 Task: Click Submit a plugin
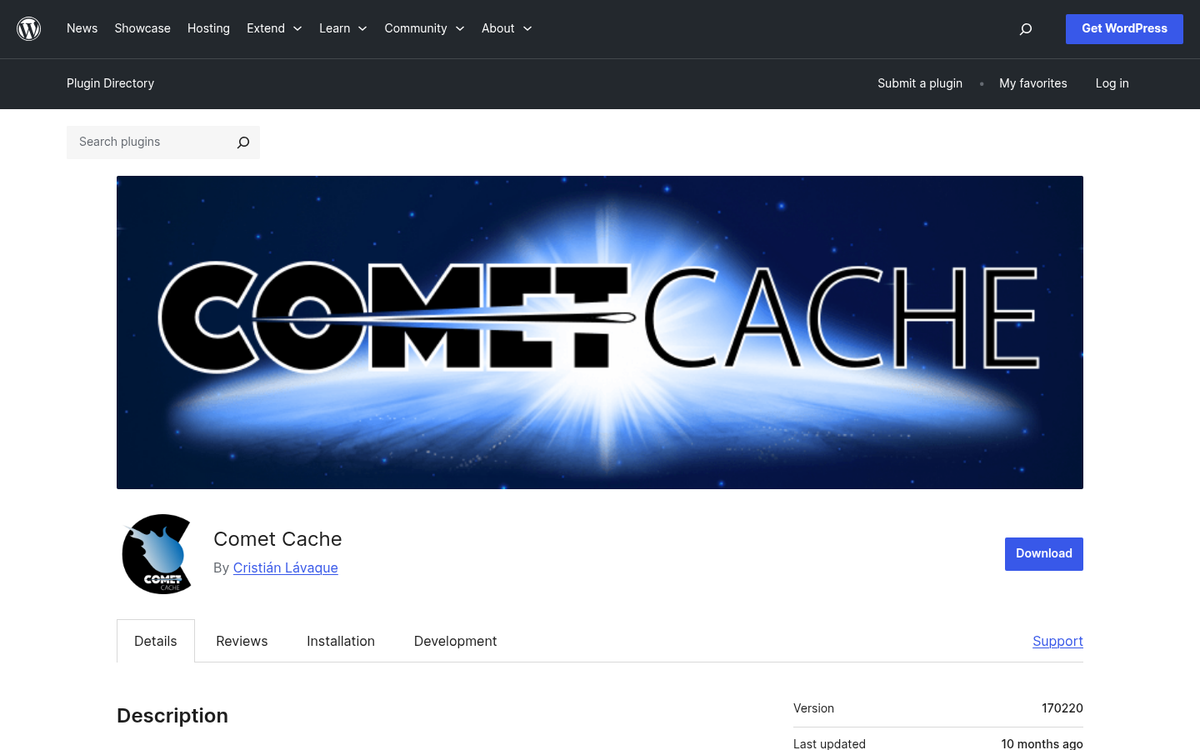(919, 84)
